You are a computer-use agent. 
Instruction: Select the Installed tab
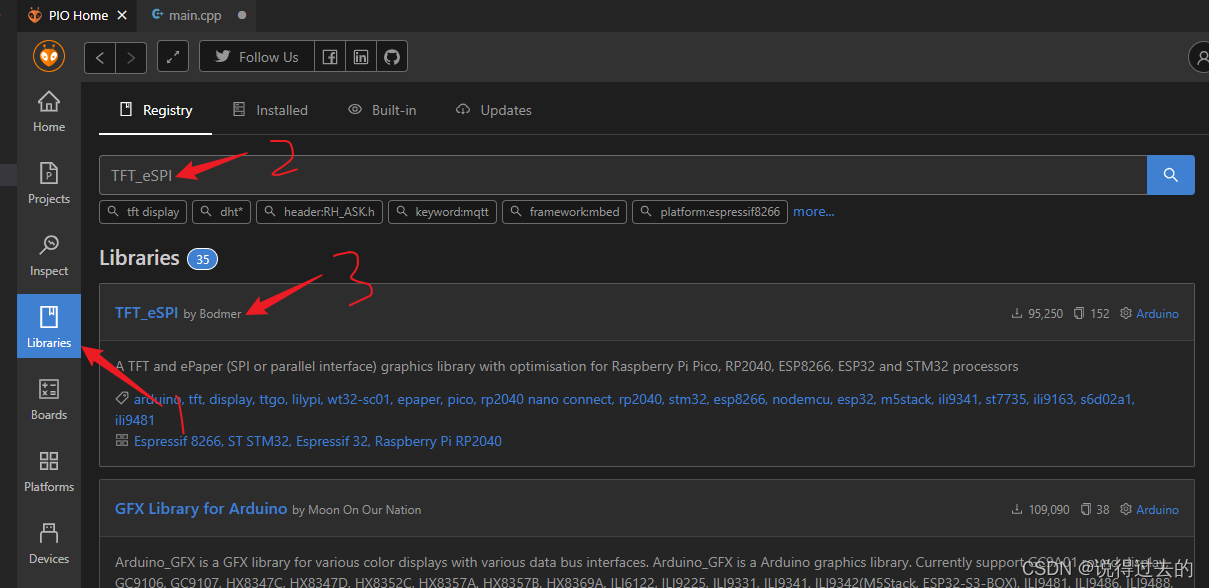[x=270, y=110]
